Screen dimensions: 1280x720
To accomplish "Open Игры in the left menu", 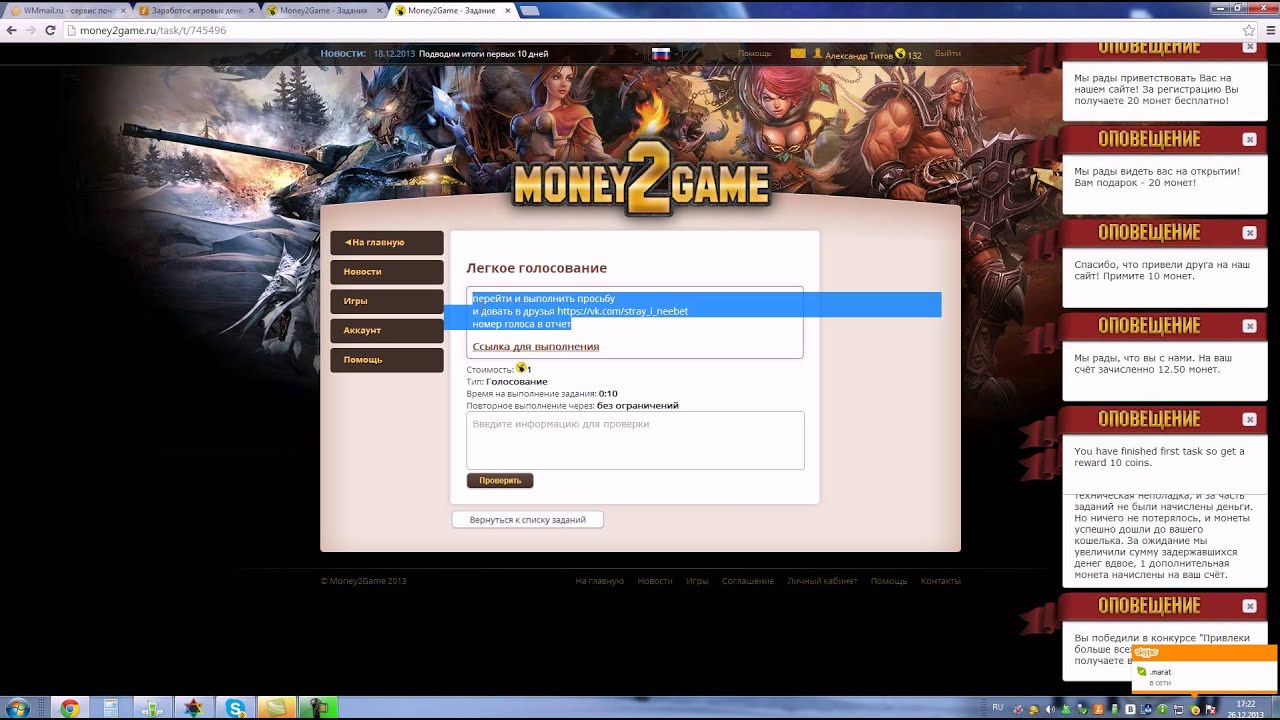I will 387,301.
